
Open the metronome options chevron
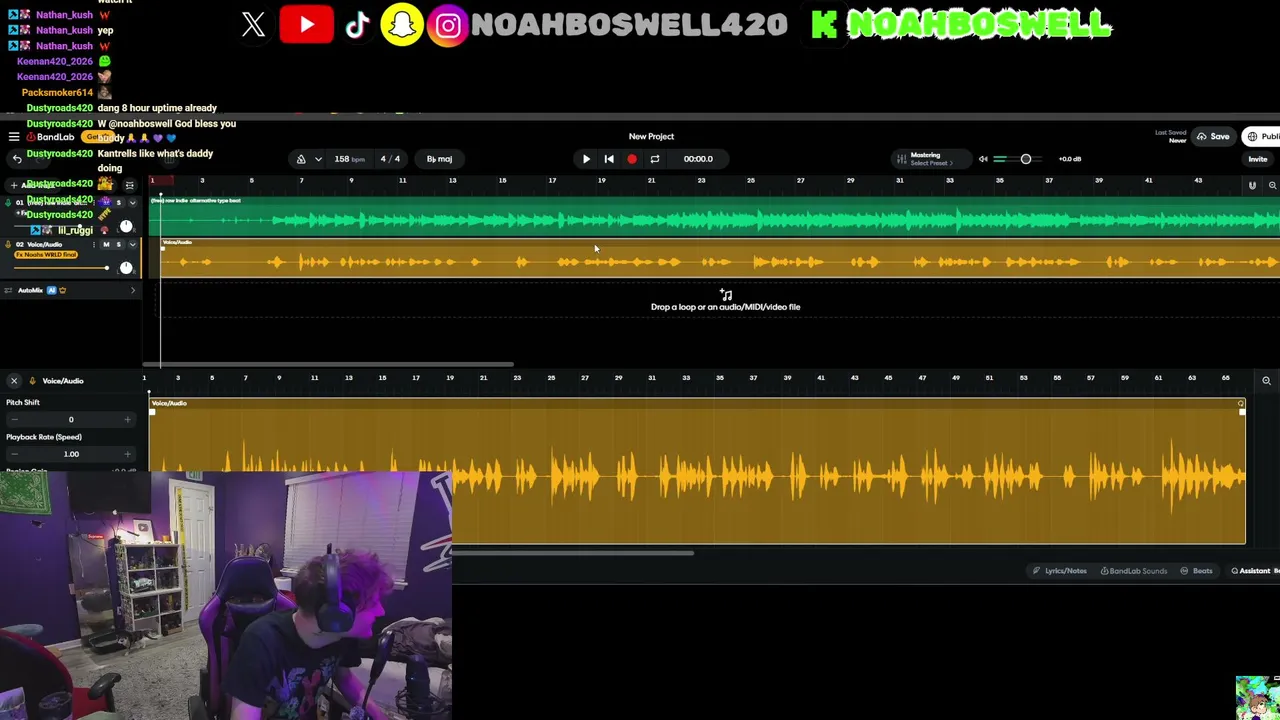[318, 159]
